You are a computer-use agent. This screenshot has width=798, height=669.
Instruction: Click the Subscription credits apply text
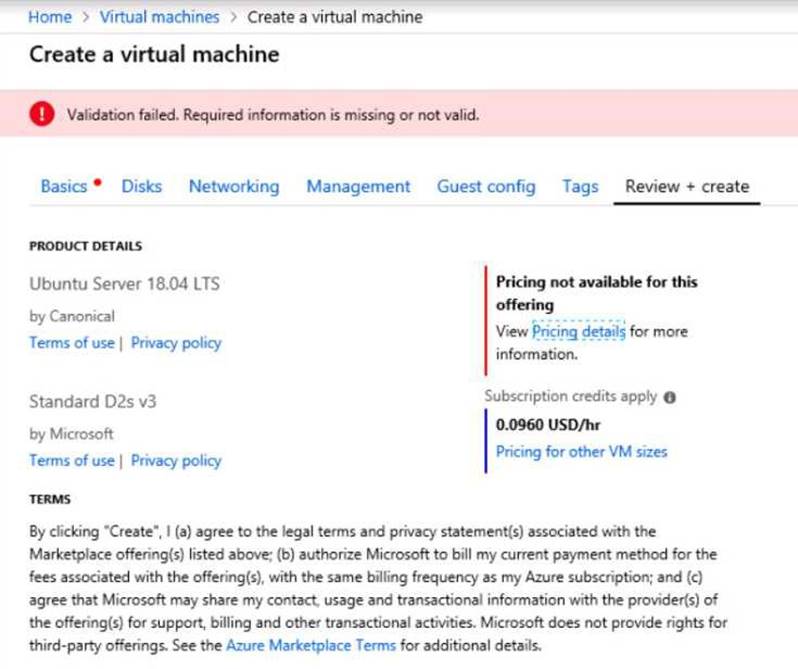pos(571,396)
